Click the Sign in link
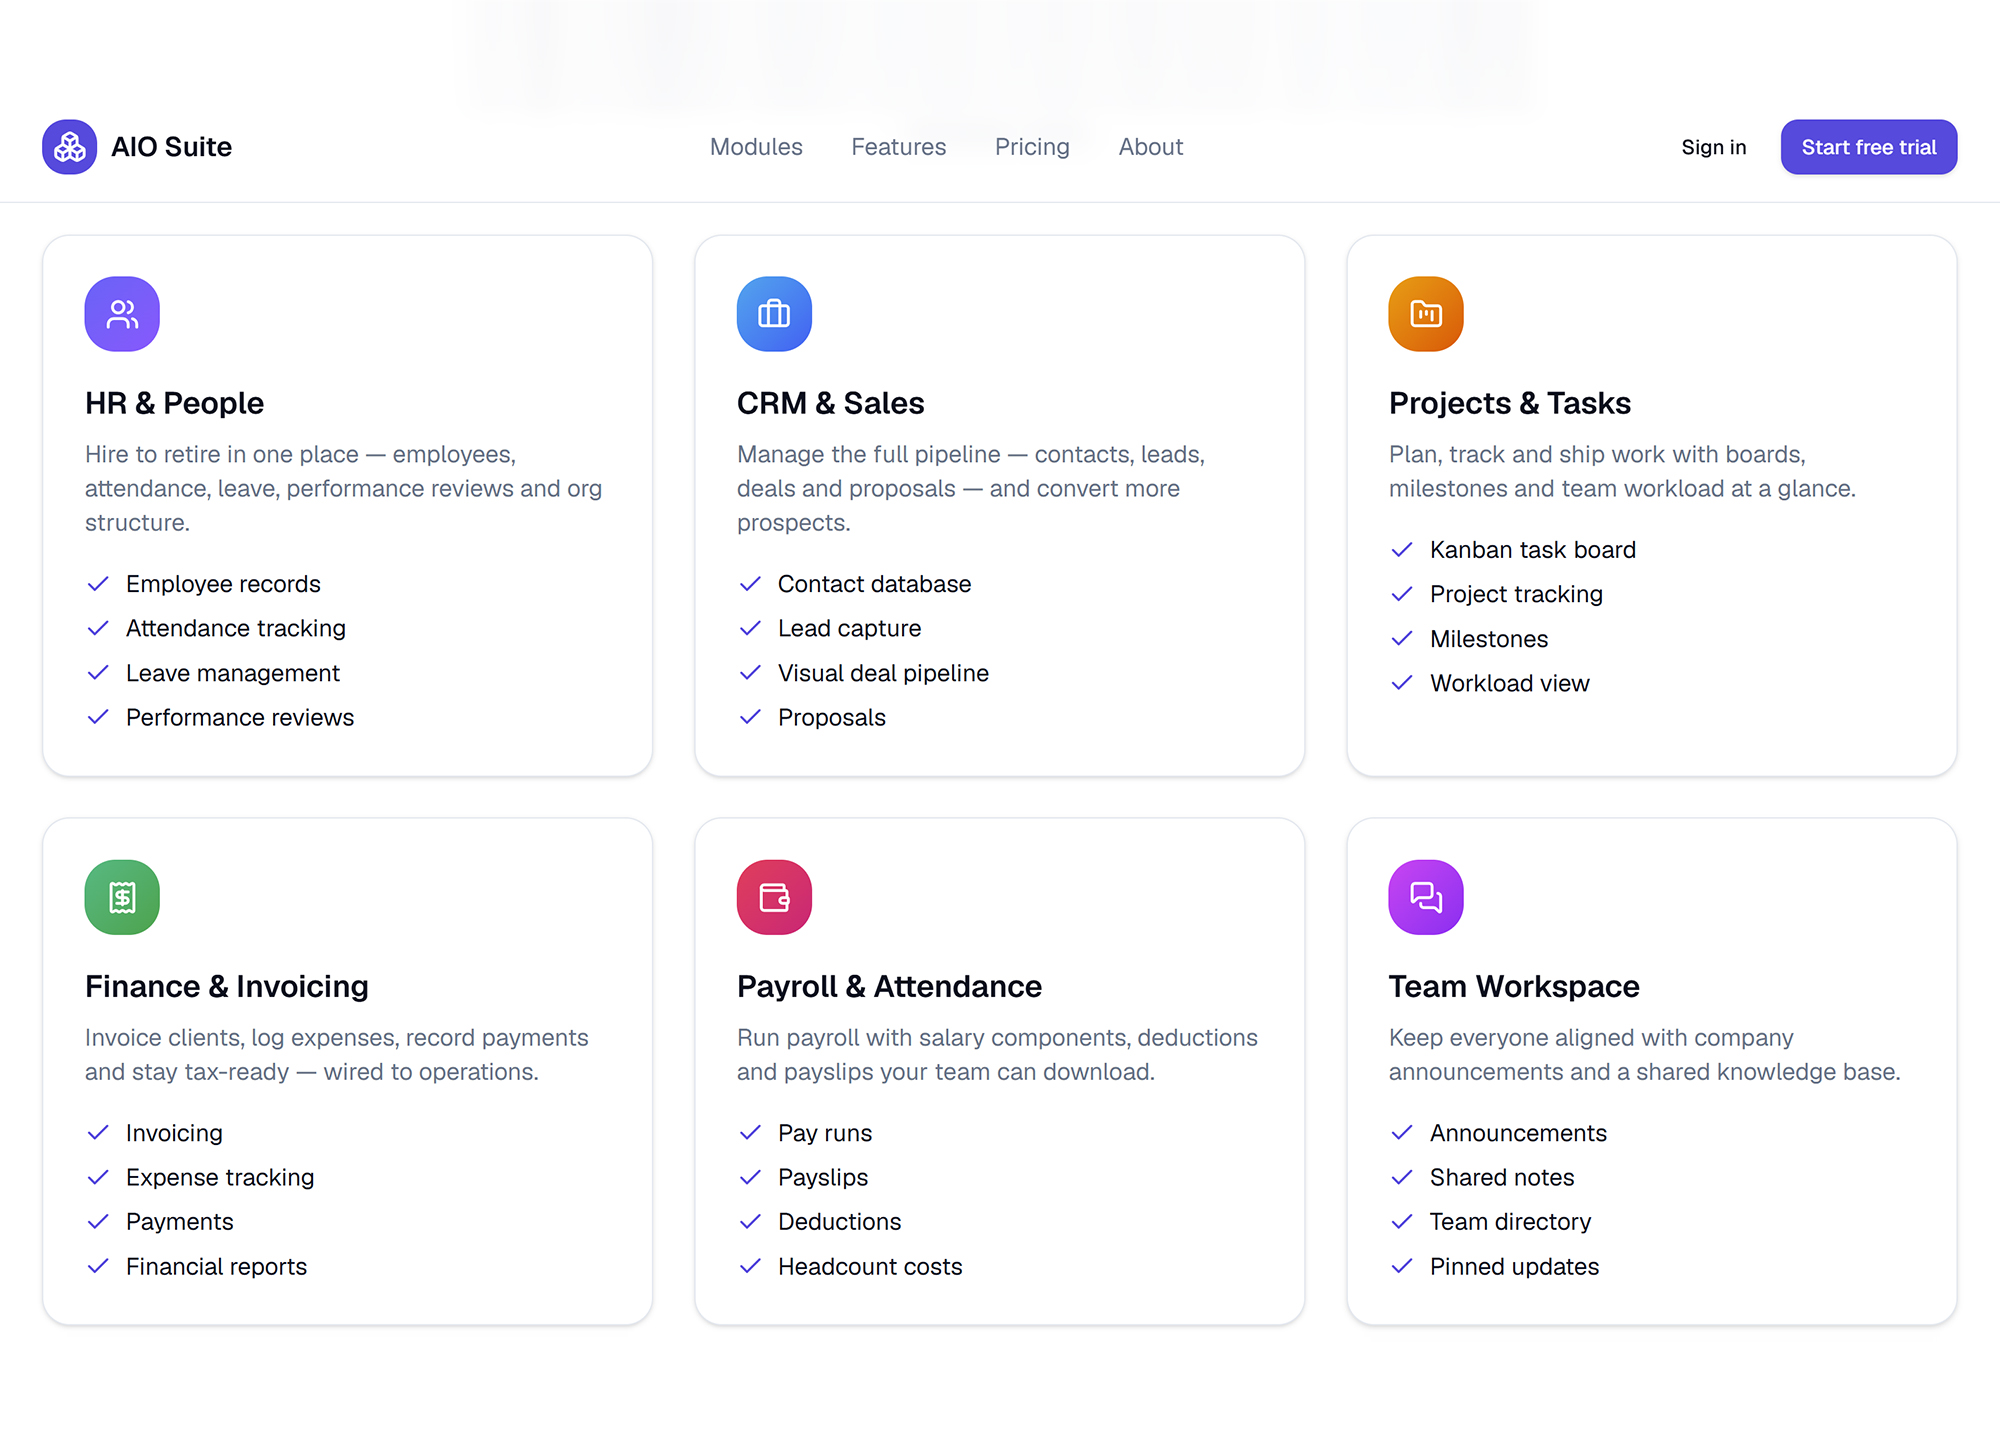2000x1440 pixels. pyautogui.click(x=1714, y=147)
